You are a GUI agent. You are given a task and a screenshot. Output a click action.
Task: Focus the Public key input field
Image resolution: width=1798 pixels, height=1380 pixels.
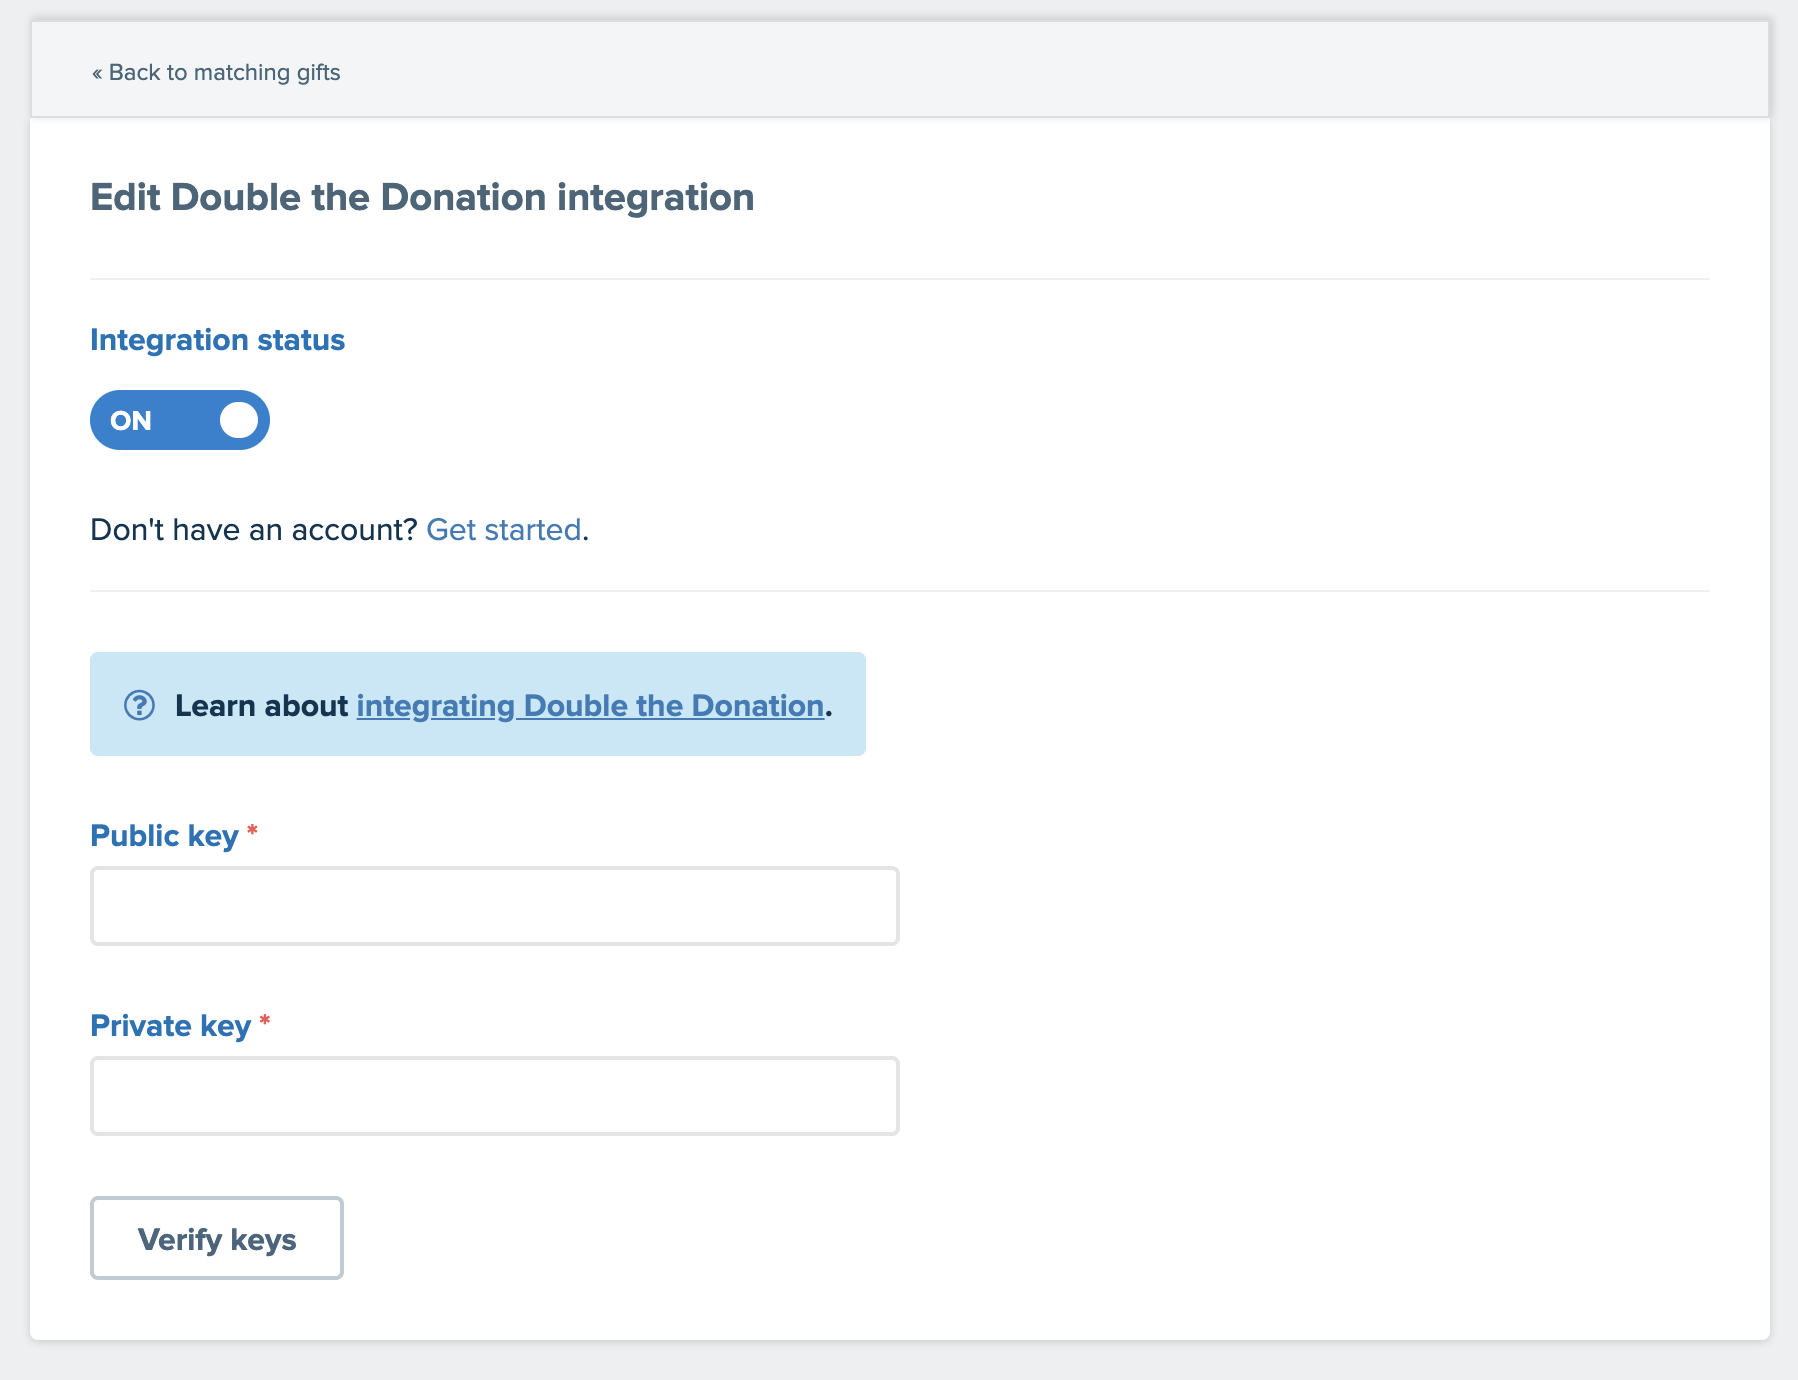[x=495, y=906]
